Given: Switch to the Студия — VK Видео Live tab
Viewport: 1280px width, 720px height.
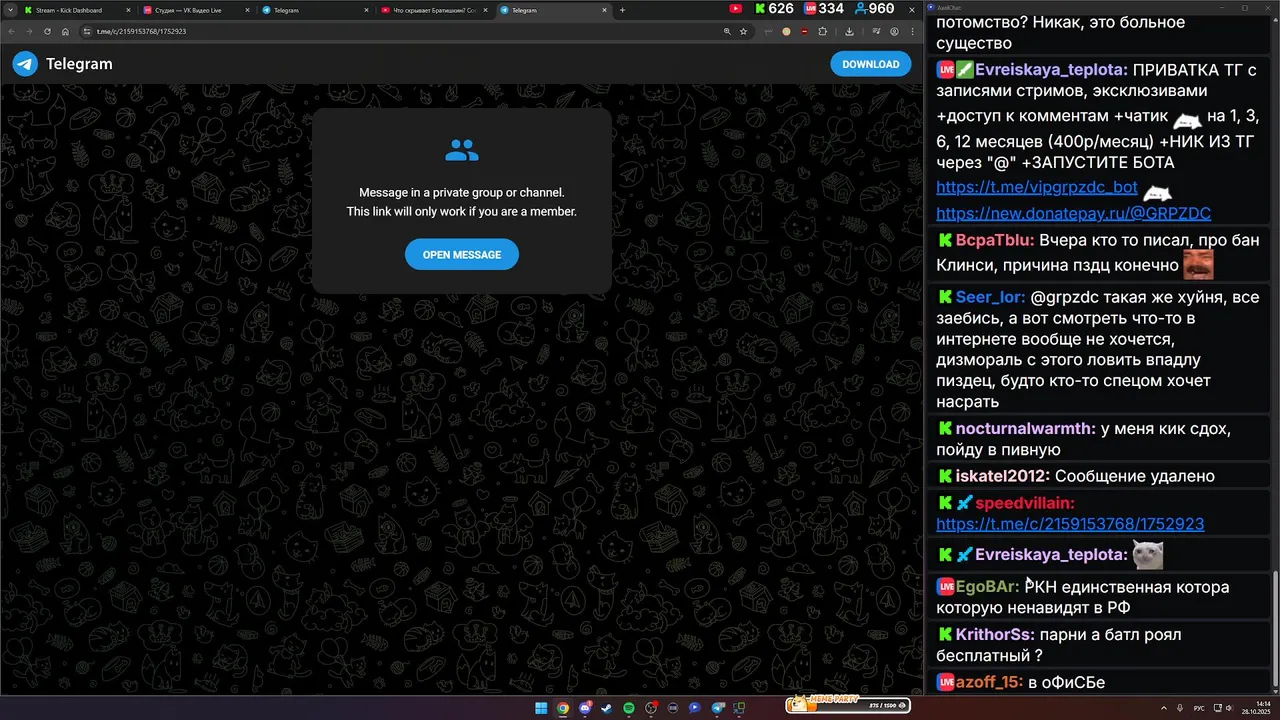Looking at the screenshot, I should 195,10.
